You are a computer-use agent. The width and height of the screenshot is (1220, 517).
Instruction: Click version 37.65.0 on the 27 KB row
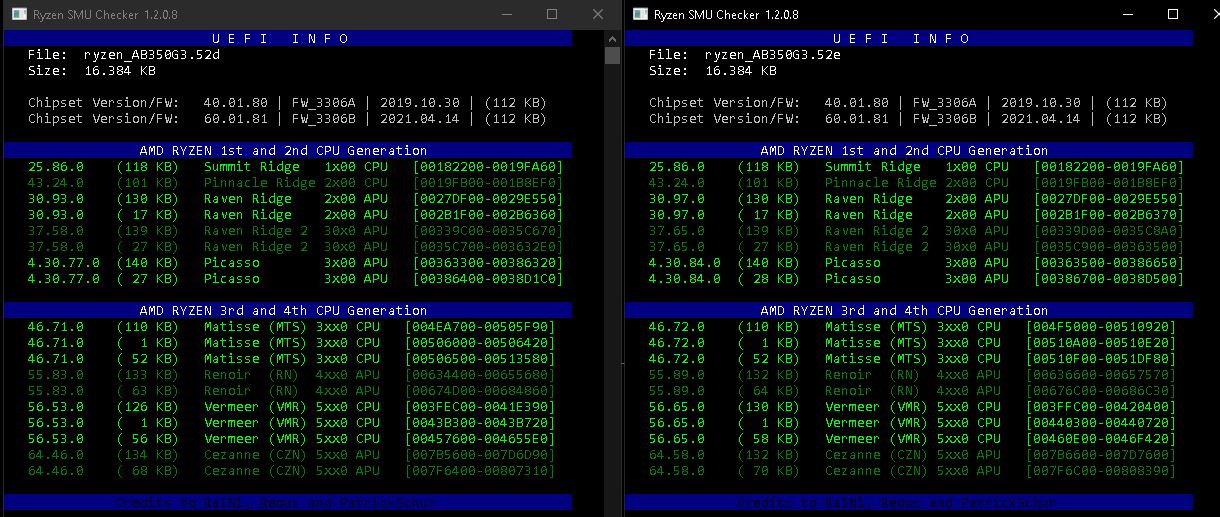[x=677, y=247]
